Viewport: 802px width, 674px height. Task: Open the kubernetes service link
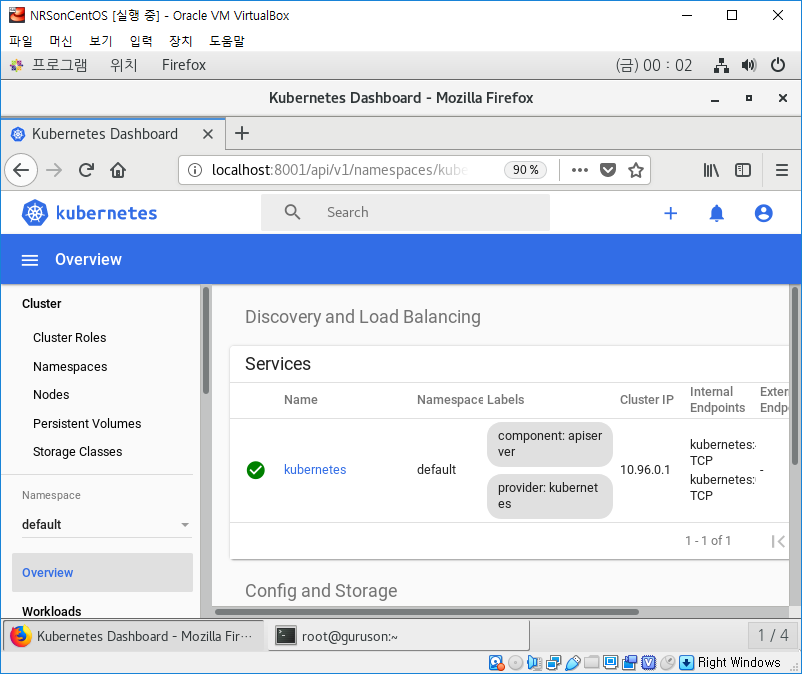coord(315,470)
